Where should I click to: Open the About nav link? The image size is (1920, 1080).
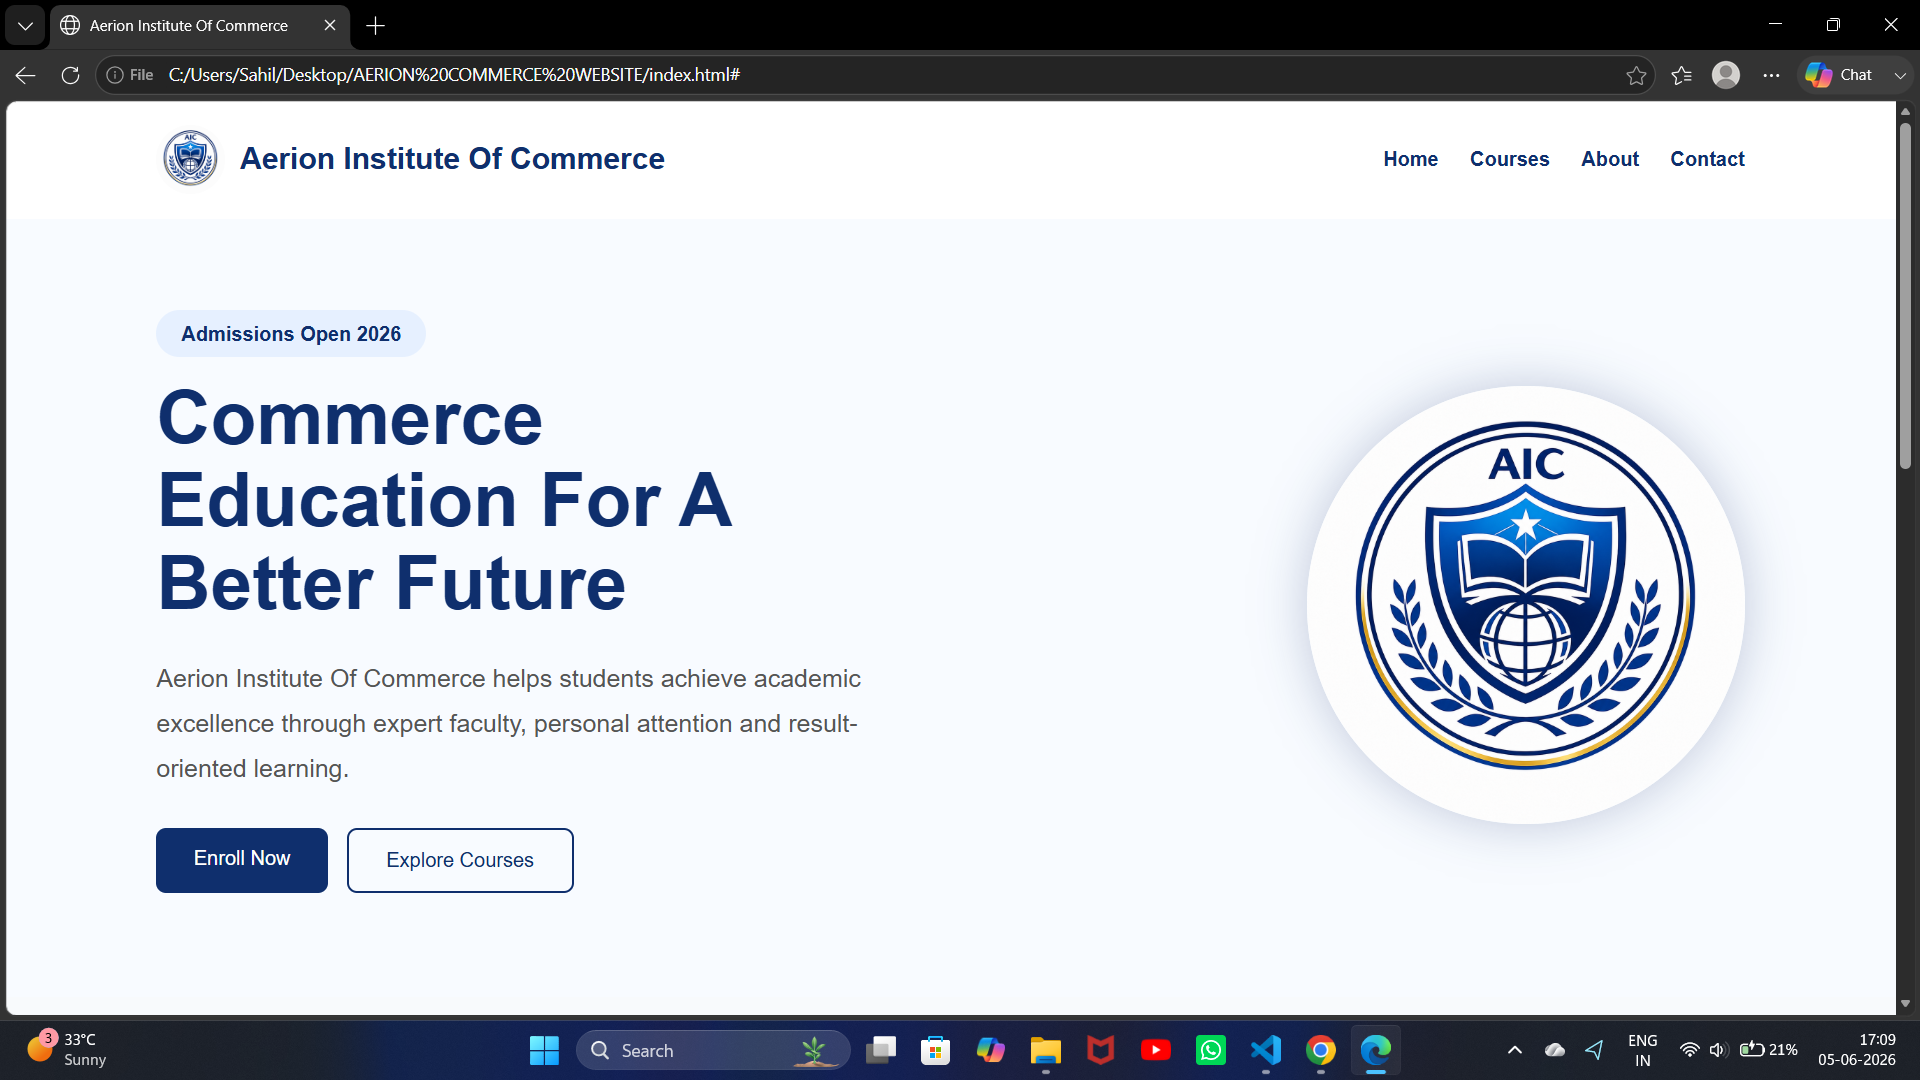[x=1610, y=159]
